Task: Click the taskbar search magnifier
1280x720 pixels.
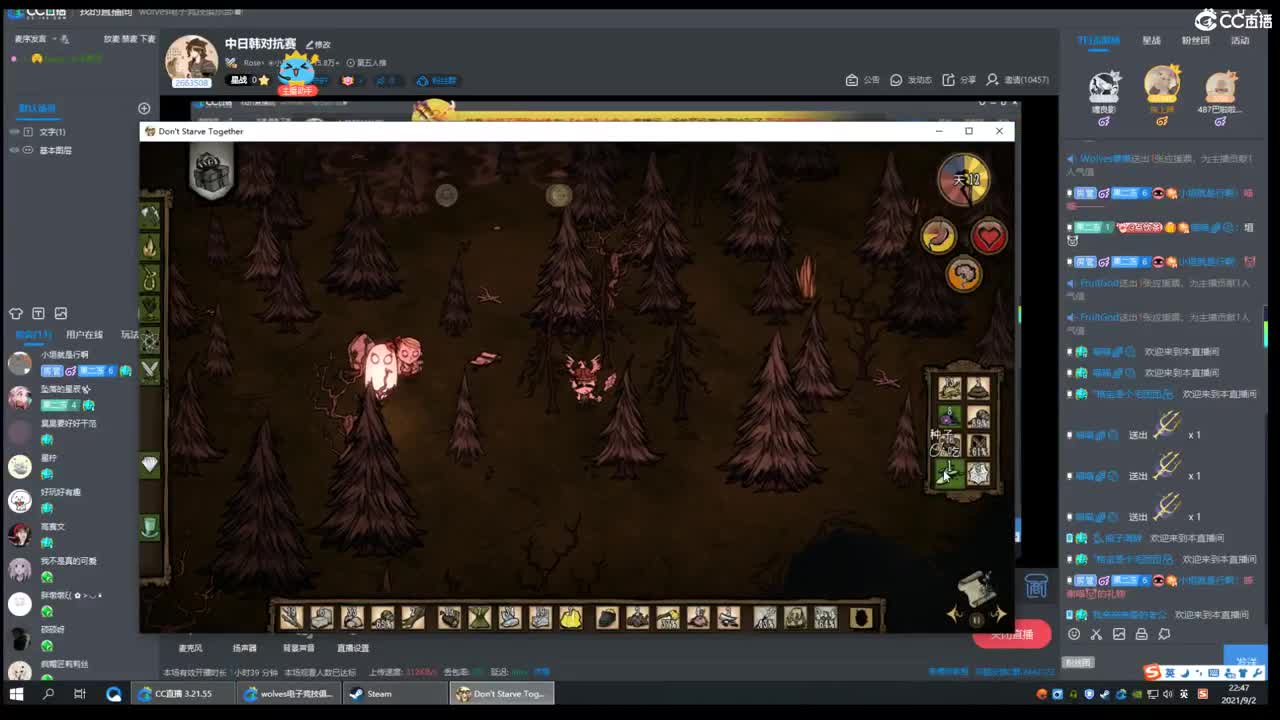Action: click(x=48, y=693)
